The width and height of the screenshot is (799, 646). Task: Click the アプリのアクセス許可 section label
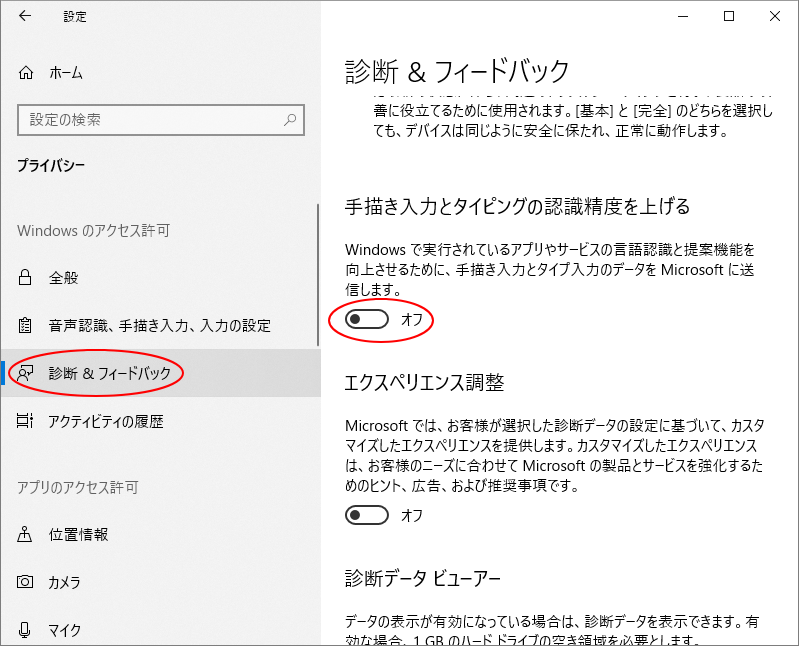coord(77,488)
